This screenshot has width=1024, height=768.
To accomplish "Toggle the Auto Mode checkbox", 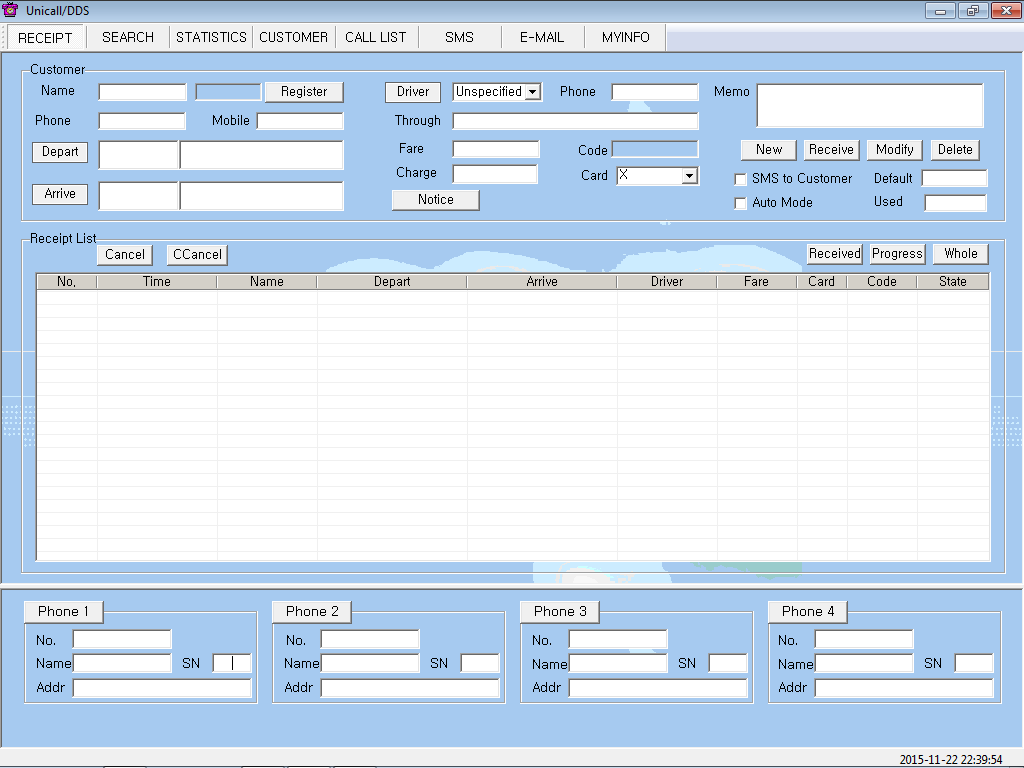I will coord(741,203).
